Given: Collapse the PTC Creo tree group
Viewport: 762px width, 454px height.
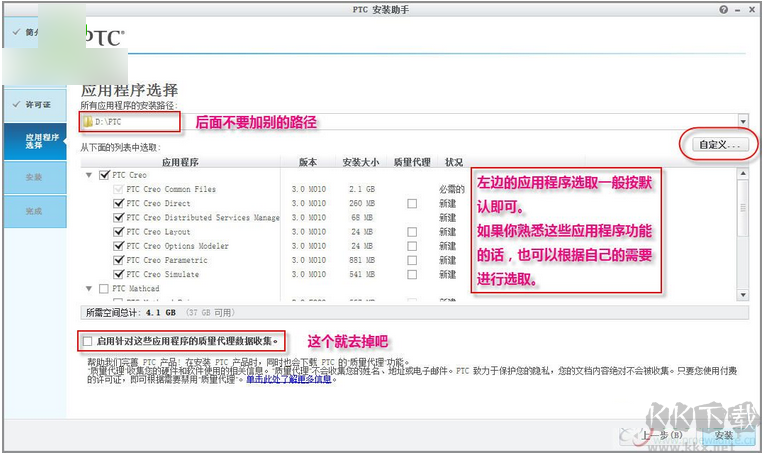Looking at the screenshot, I should pos(90,175).
